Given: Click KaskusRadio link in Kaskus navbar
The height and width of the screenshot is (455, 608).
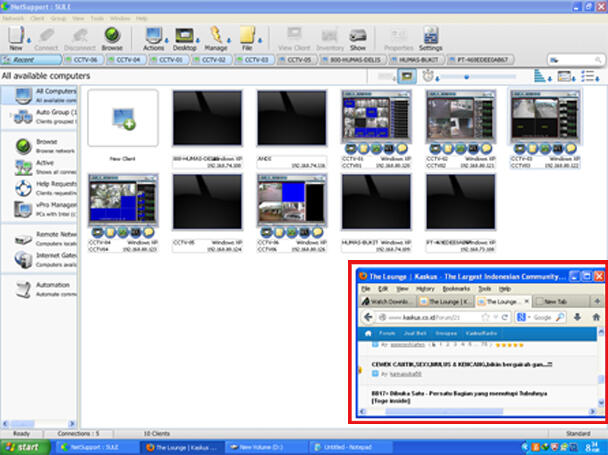Looking at the screenshot, I should coord(481,333).
